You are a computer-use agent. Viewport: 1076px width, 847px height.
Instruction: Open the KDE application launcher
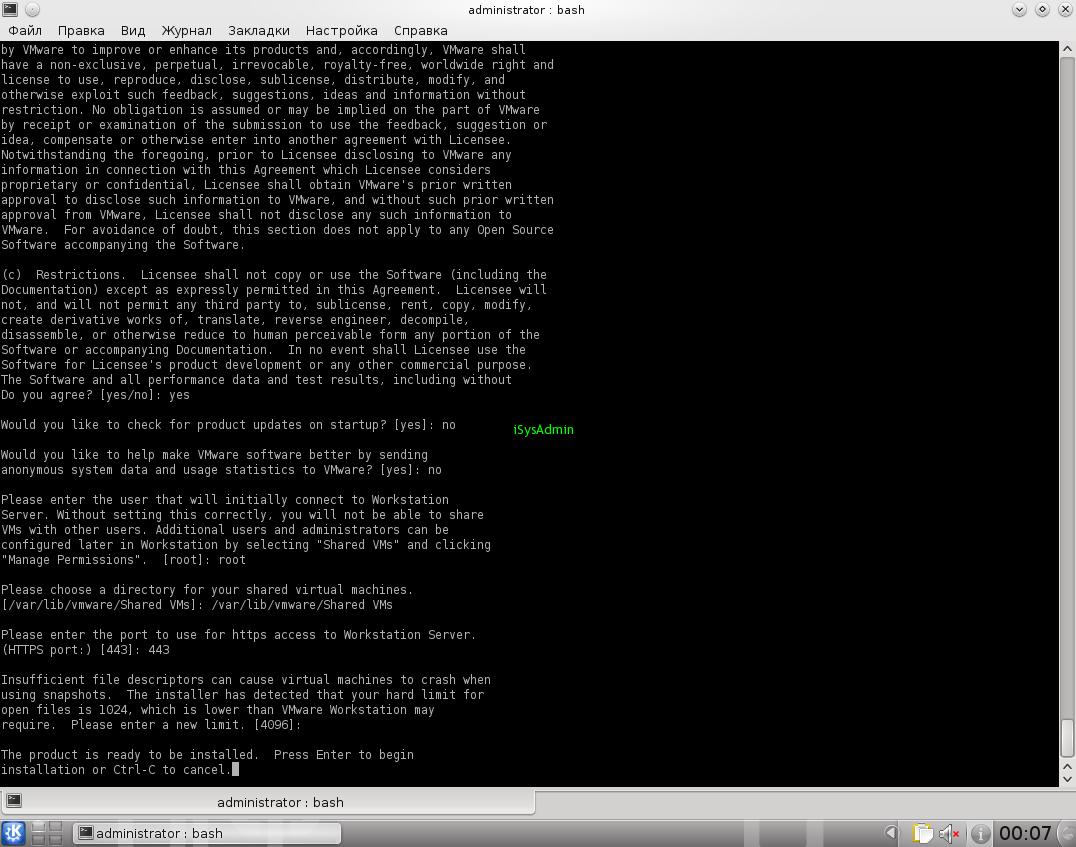point(13,833)
